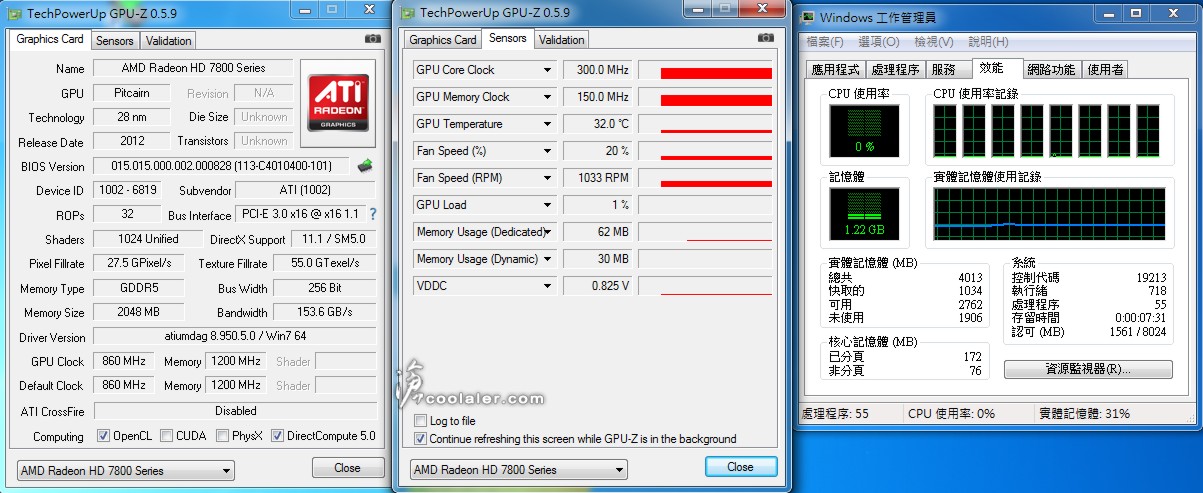Screen dimensions: 1203x493
Task: Click GPU-Z title icon in Sensors window
Action: (x=407, y=12)
